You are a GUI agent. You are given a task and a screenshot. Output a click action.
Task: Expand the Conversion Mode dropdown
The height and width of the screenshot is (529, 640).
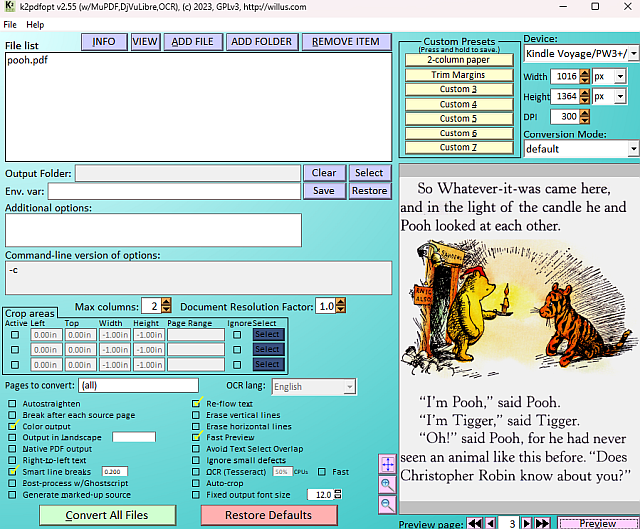(633, 149)
